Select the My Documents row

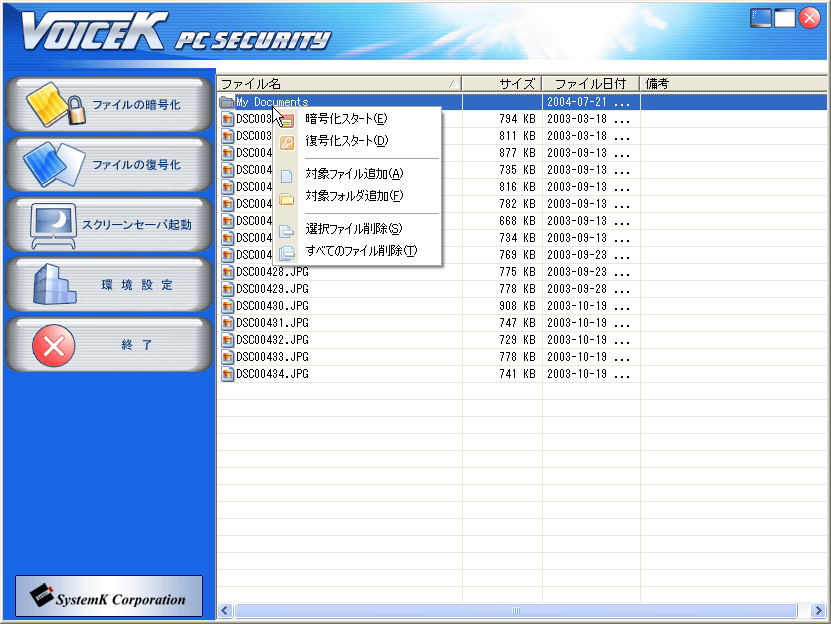[x=522, y=102]
